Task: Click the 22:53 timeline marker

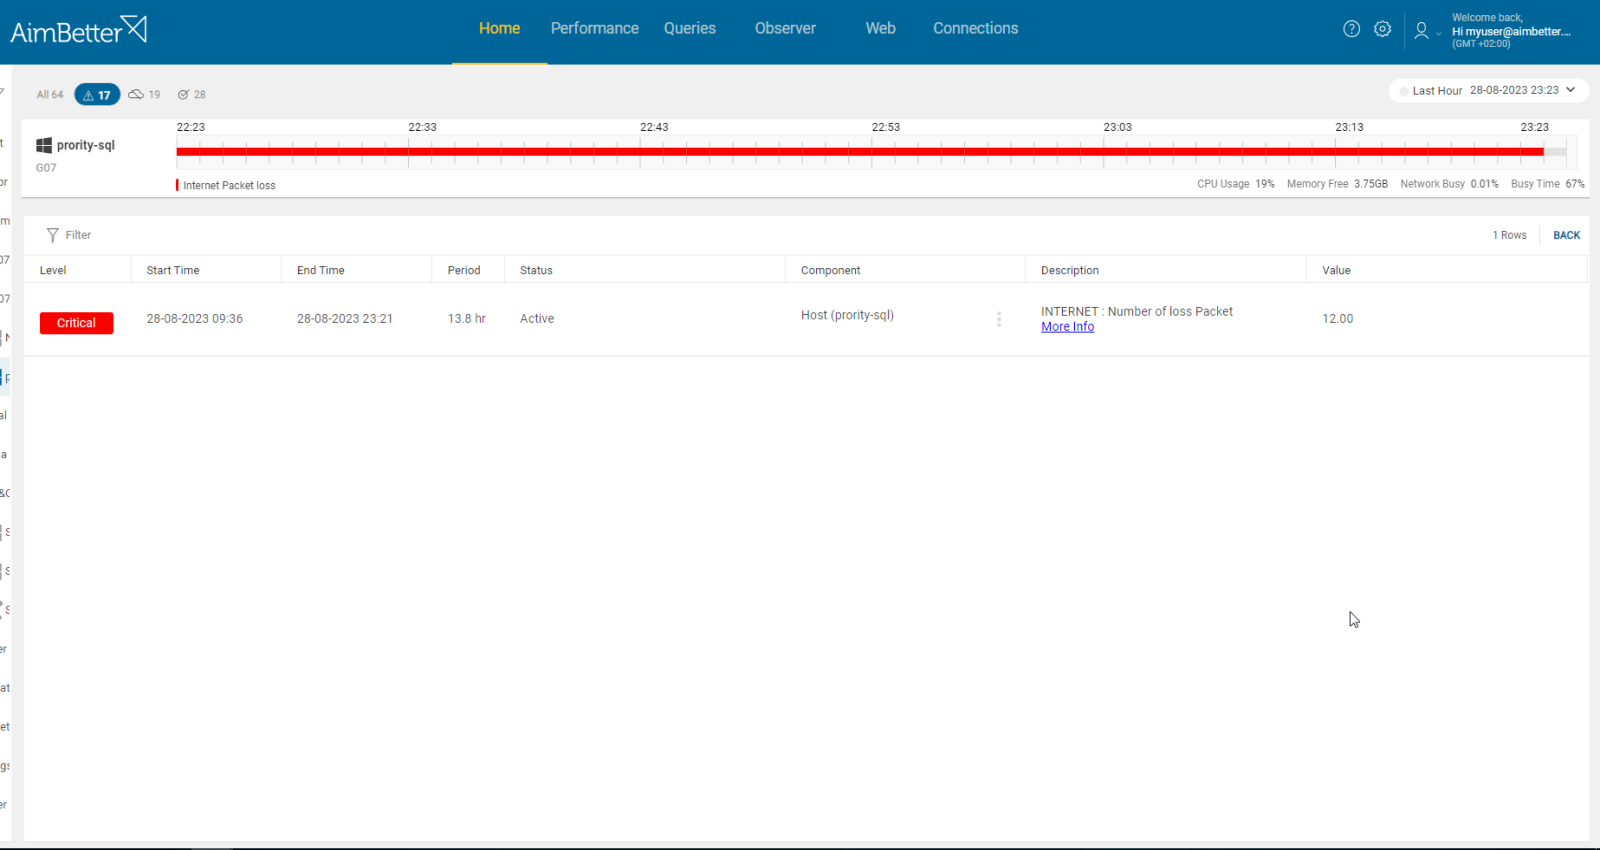Action: click(x=885, y=127)
